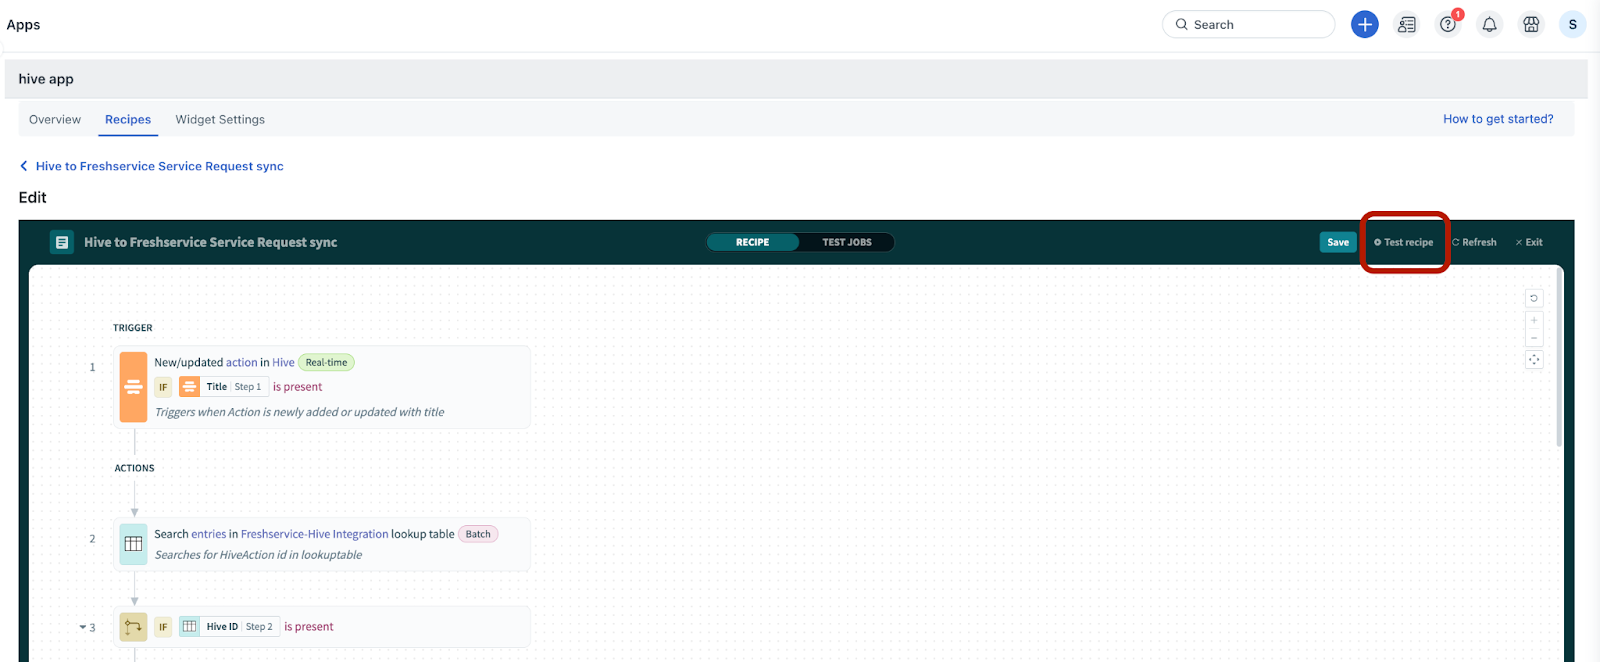The height and width of the screenshot is (662, 1600).
Task: Open the S profile avatar
Action: [1572, 24]
